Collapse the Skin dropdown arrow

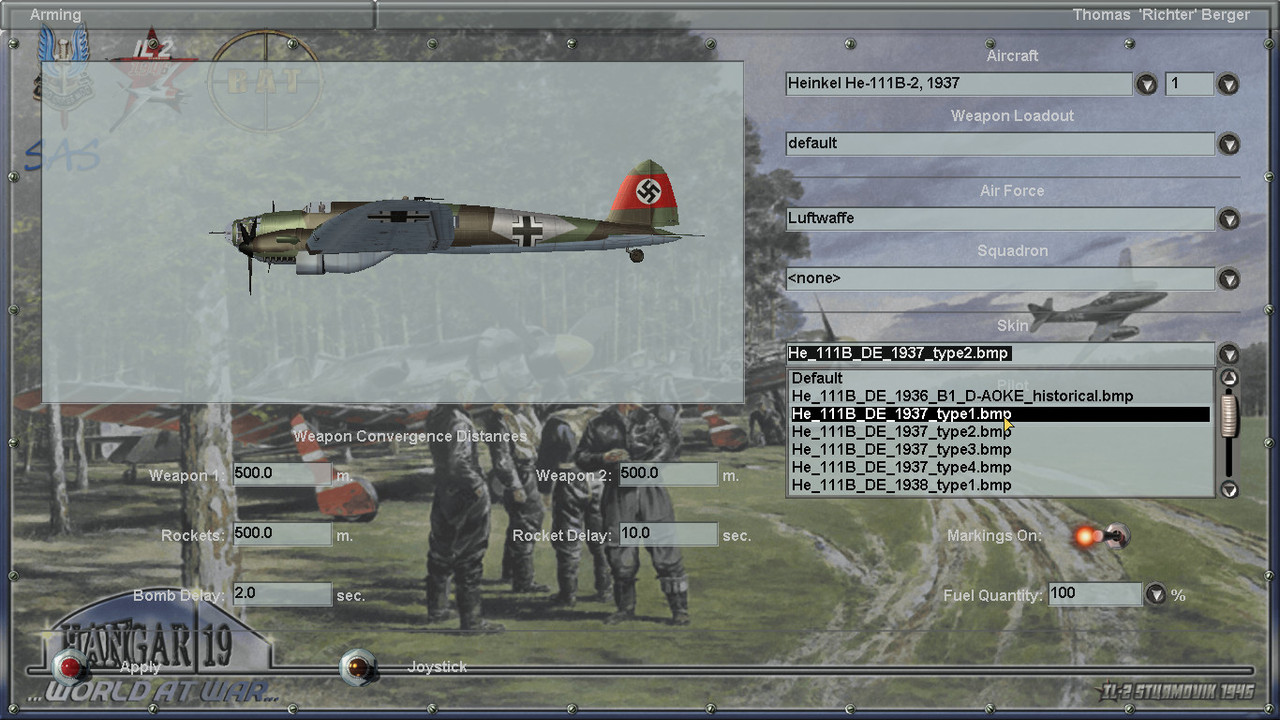click(x=1228, y=354)
